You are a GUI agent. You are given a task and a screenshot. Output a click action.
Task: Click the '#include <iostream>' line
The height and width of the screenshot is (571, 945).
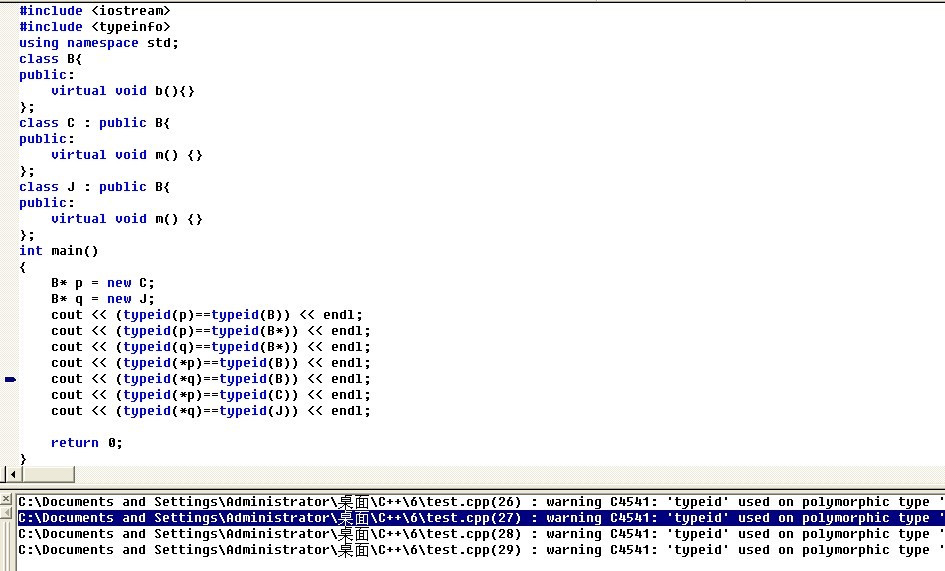(95, 11)
